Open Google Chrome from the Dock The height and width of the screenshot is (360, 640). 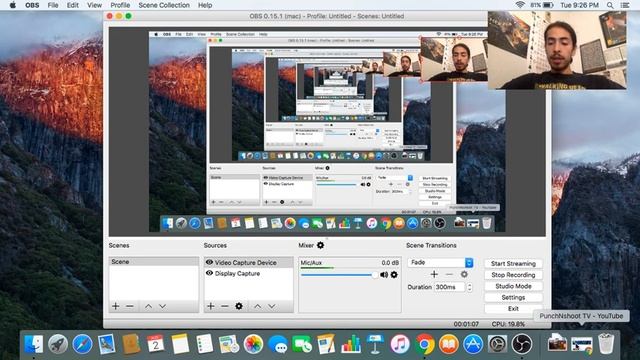tap(424, 344)
